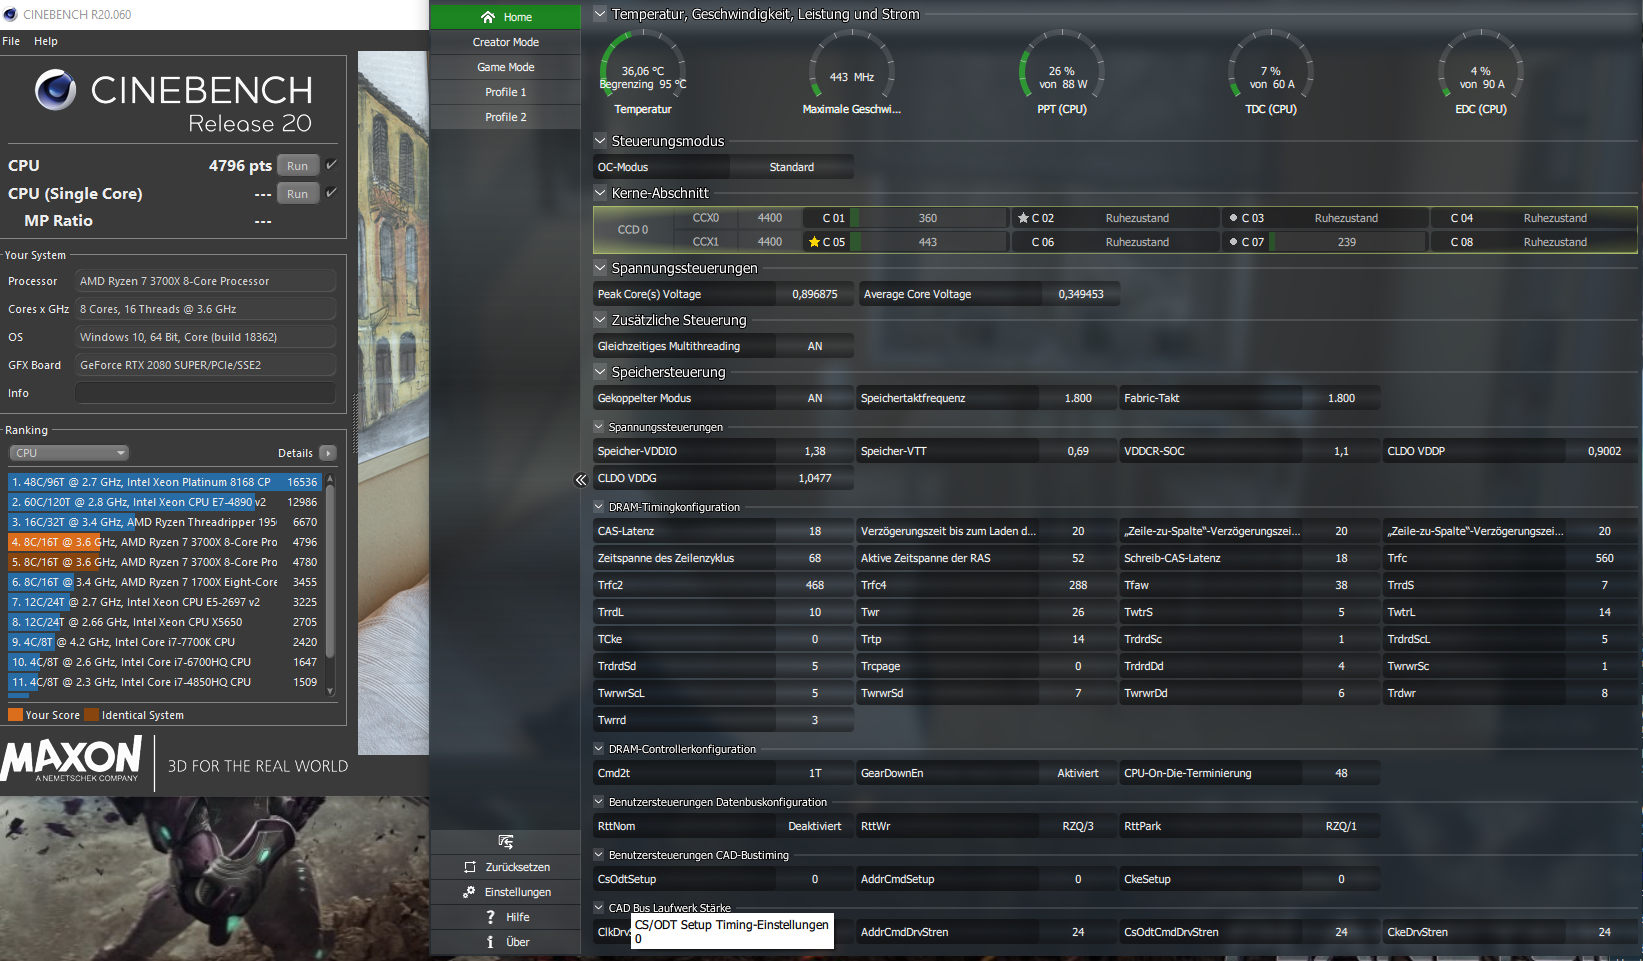This screenshot has width=1643, height=961.
Task: Collapse the Steuerungsmodus section
Action: [600, 141]
